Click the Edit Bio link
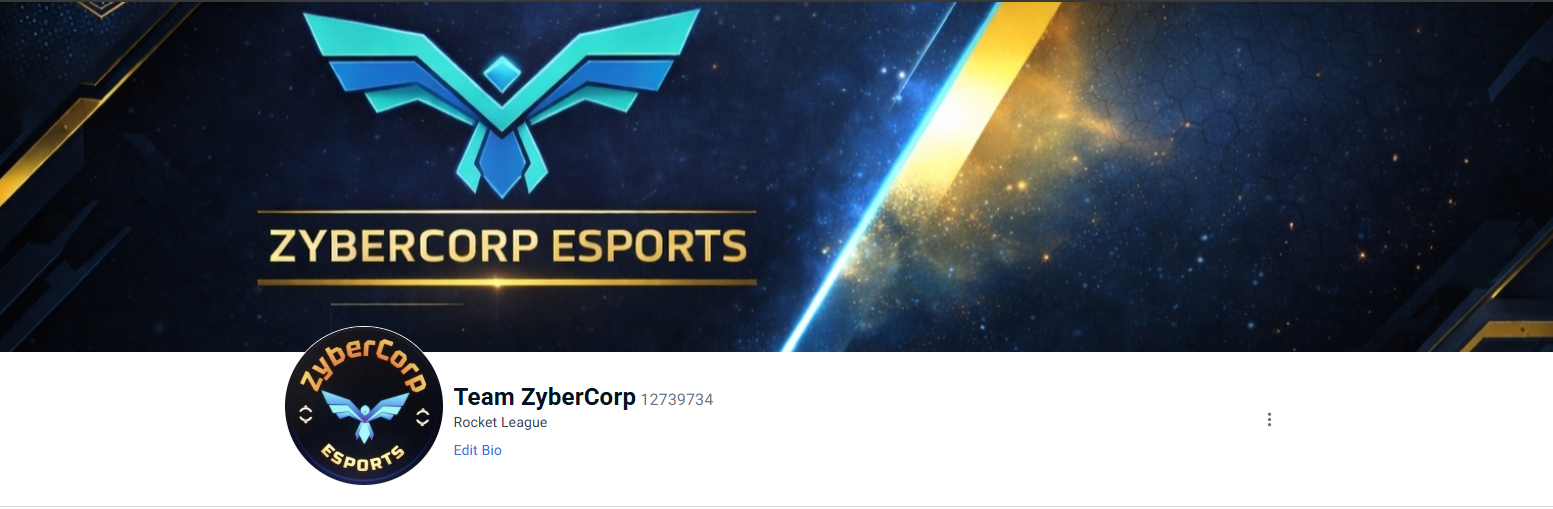1553x509 pixels. coord(478,450)
